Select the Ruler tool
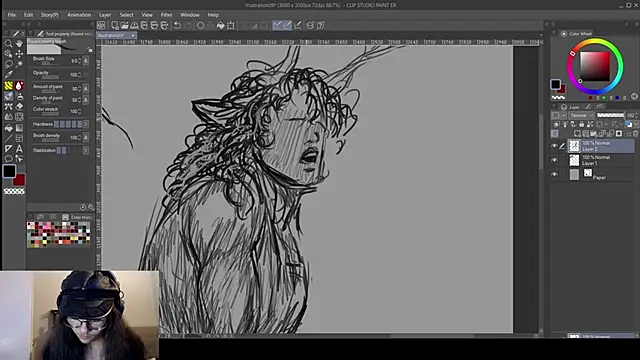This screenshot has width=640, height=360. point(8,149)
